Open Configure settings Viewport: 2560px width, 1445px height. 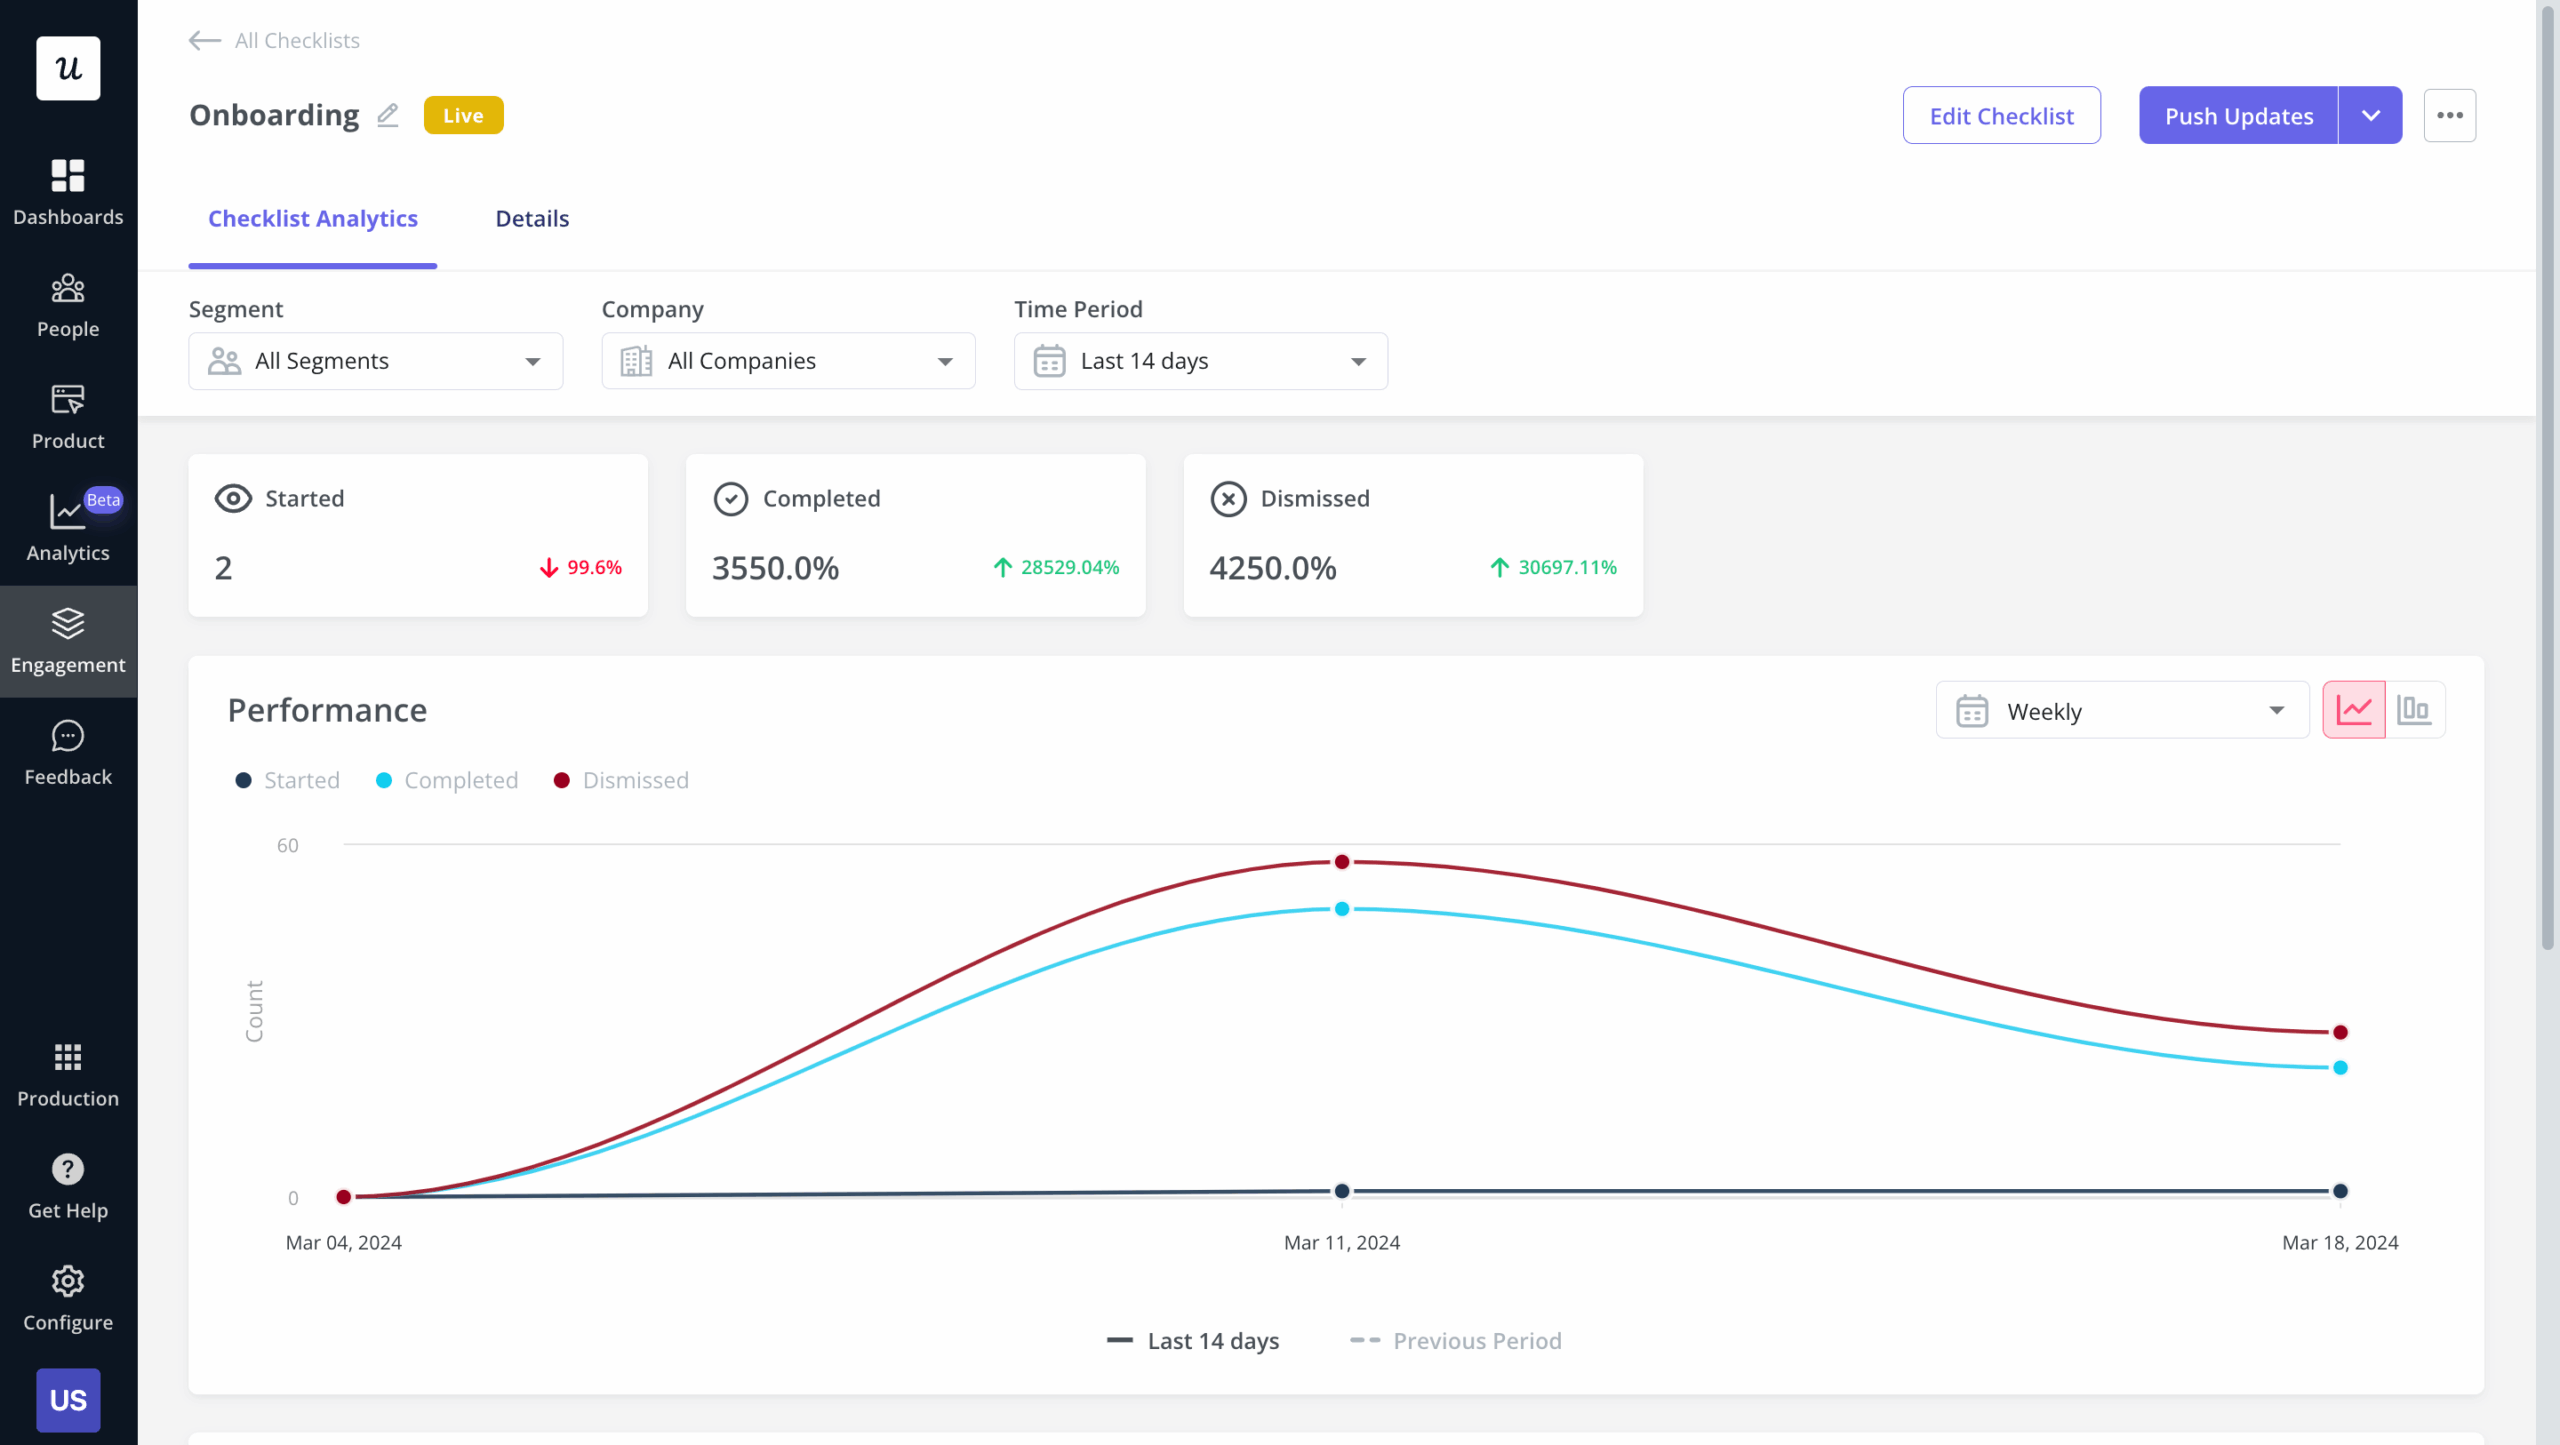pyautogui.click(x=68, y=1297)
